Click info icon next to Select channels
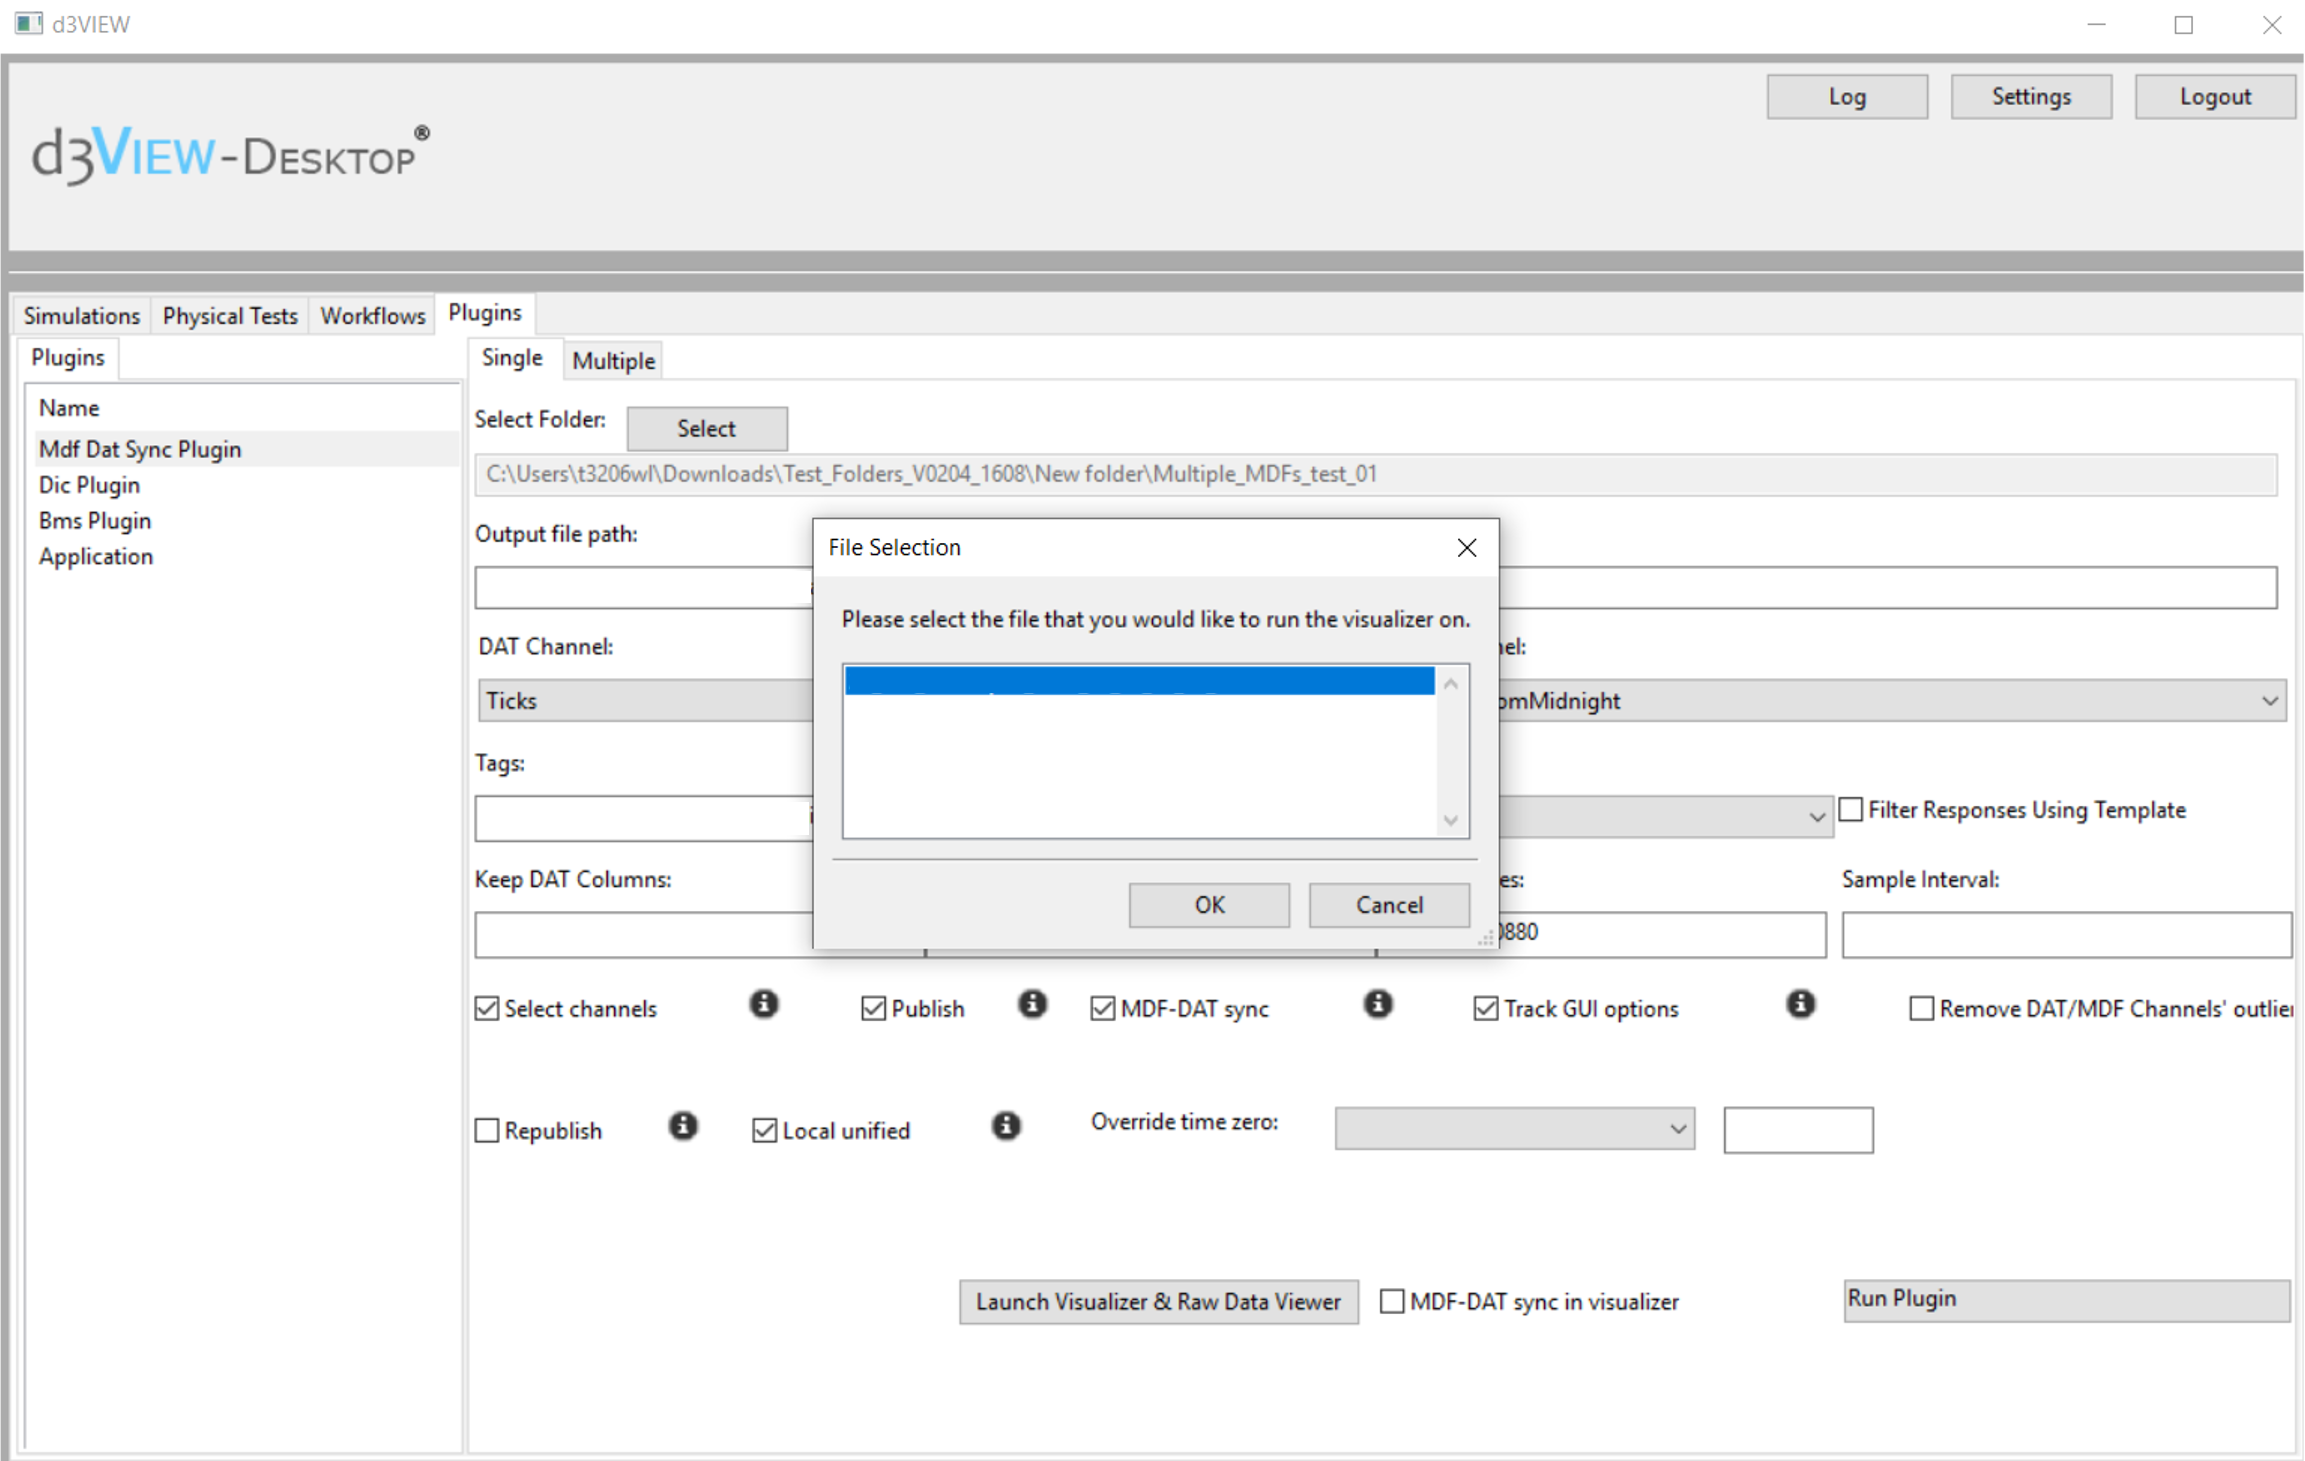Screen dimensions: 2305x1461 coord(763,1004)
